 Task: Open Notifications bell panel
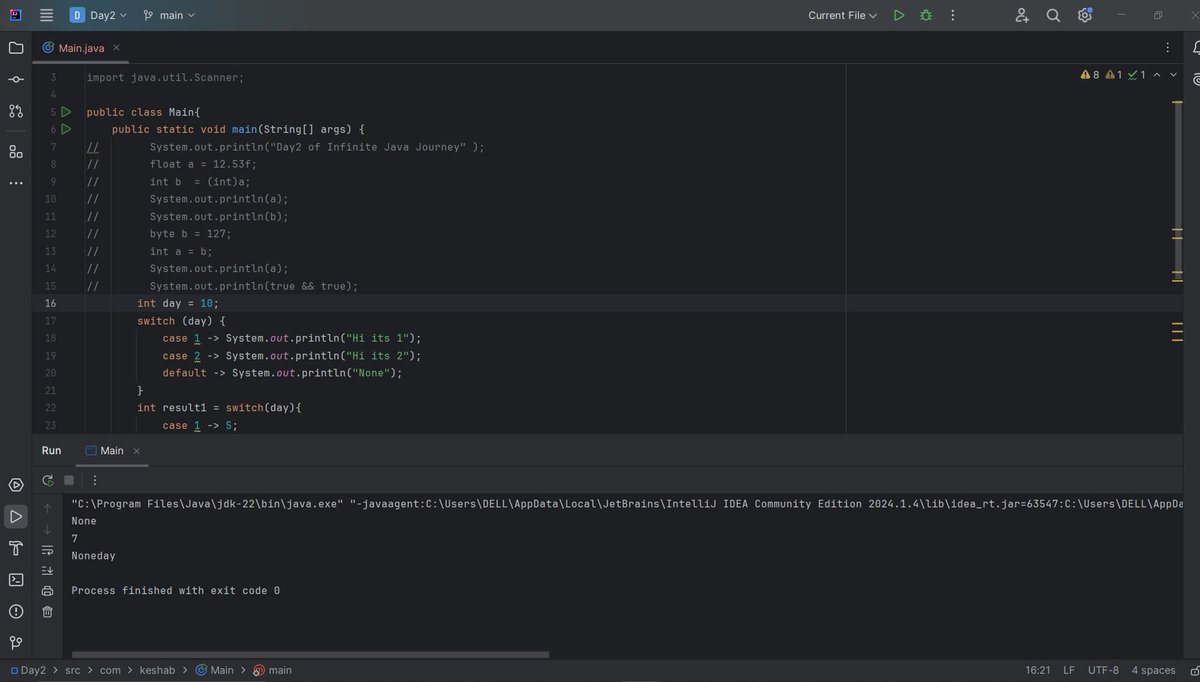[1197, 47]
